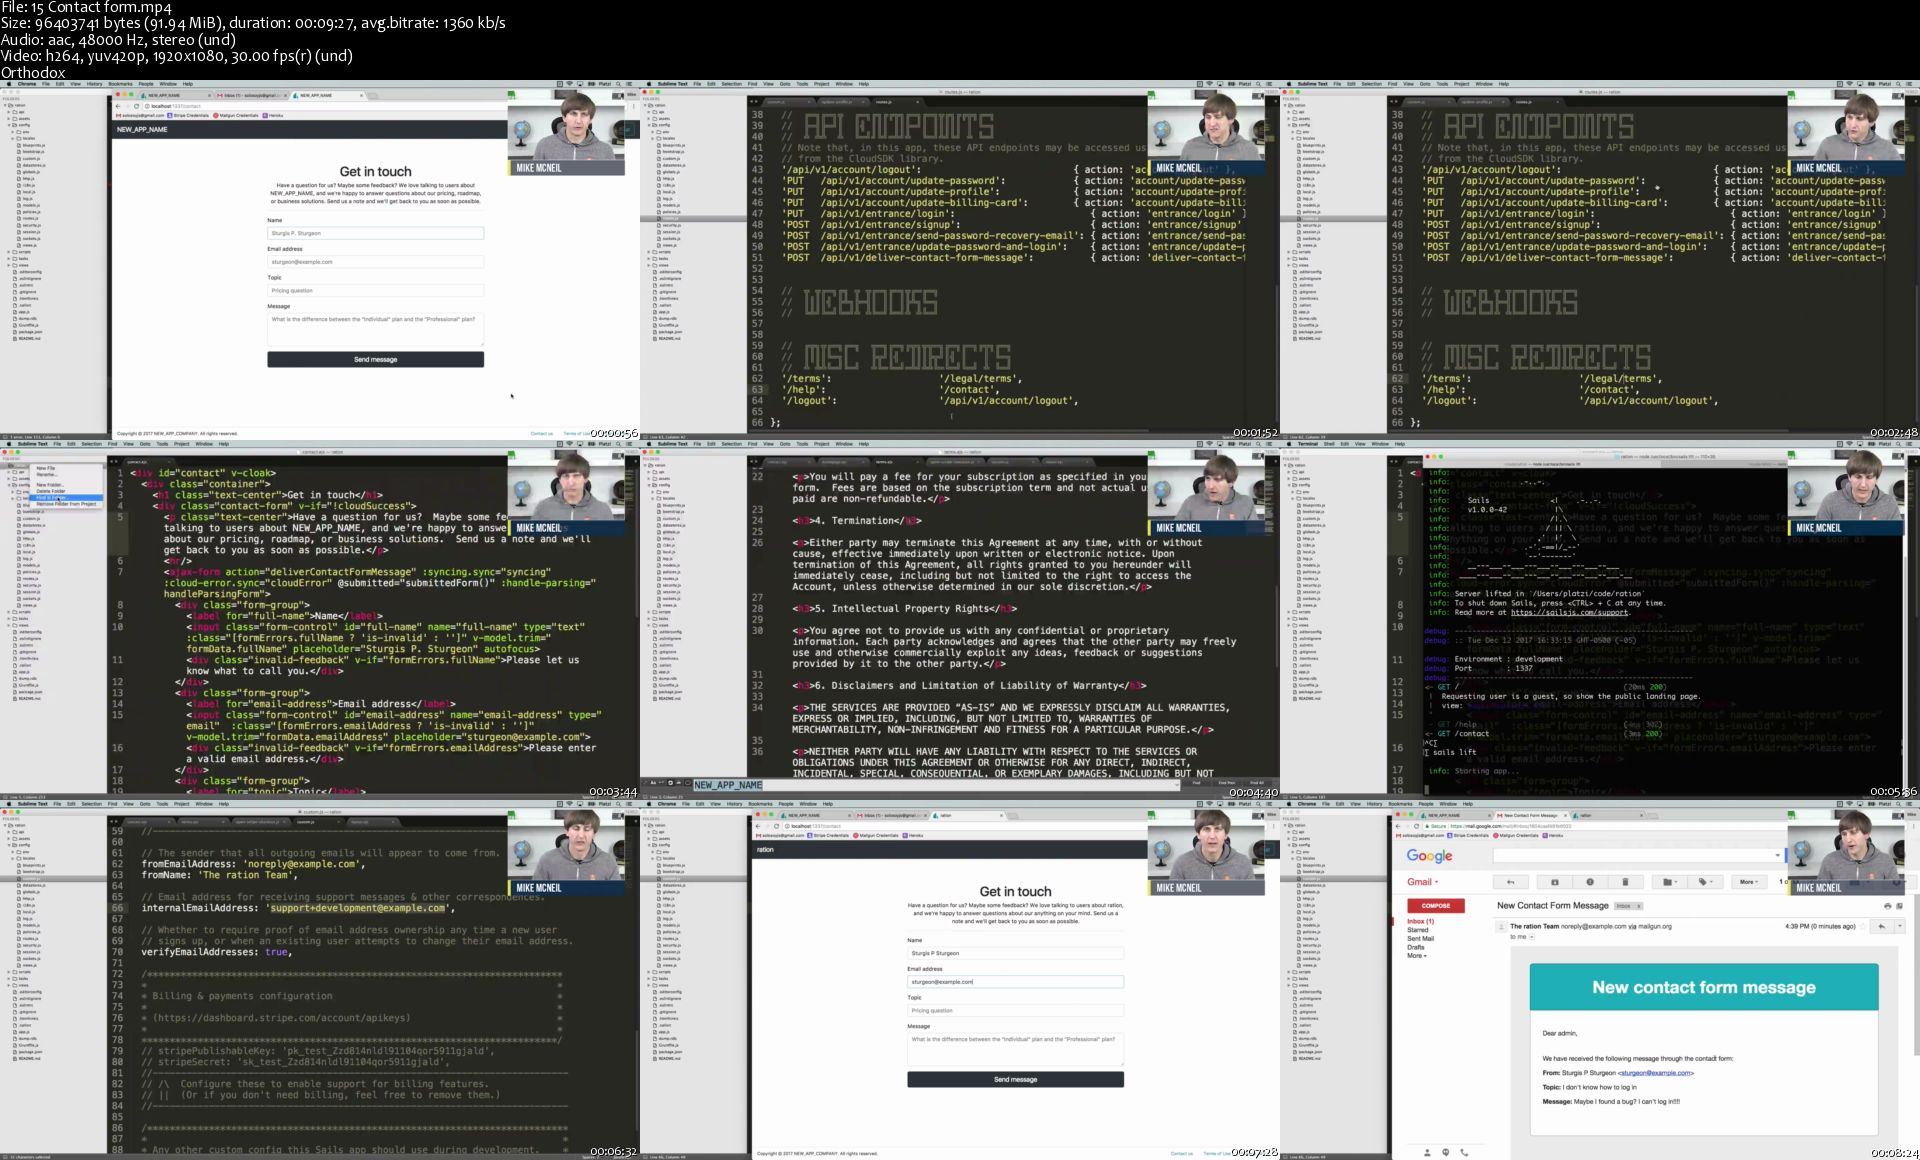1920x1160 pixels.
Task: Click the Apple menu icon in the 00:03:44 frame
Action: point(9,444)
